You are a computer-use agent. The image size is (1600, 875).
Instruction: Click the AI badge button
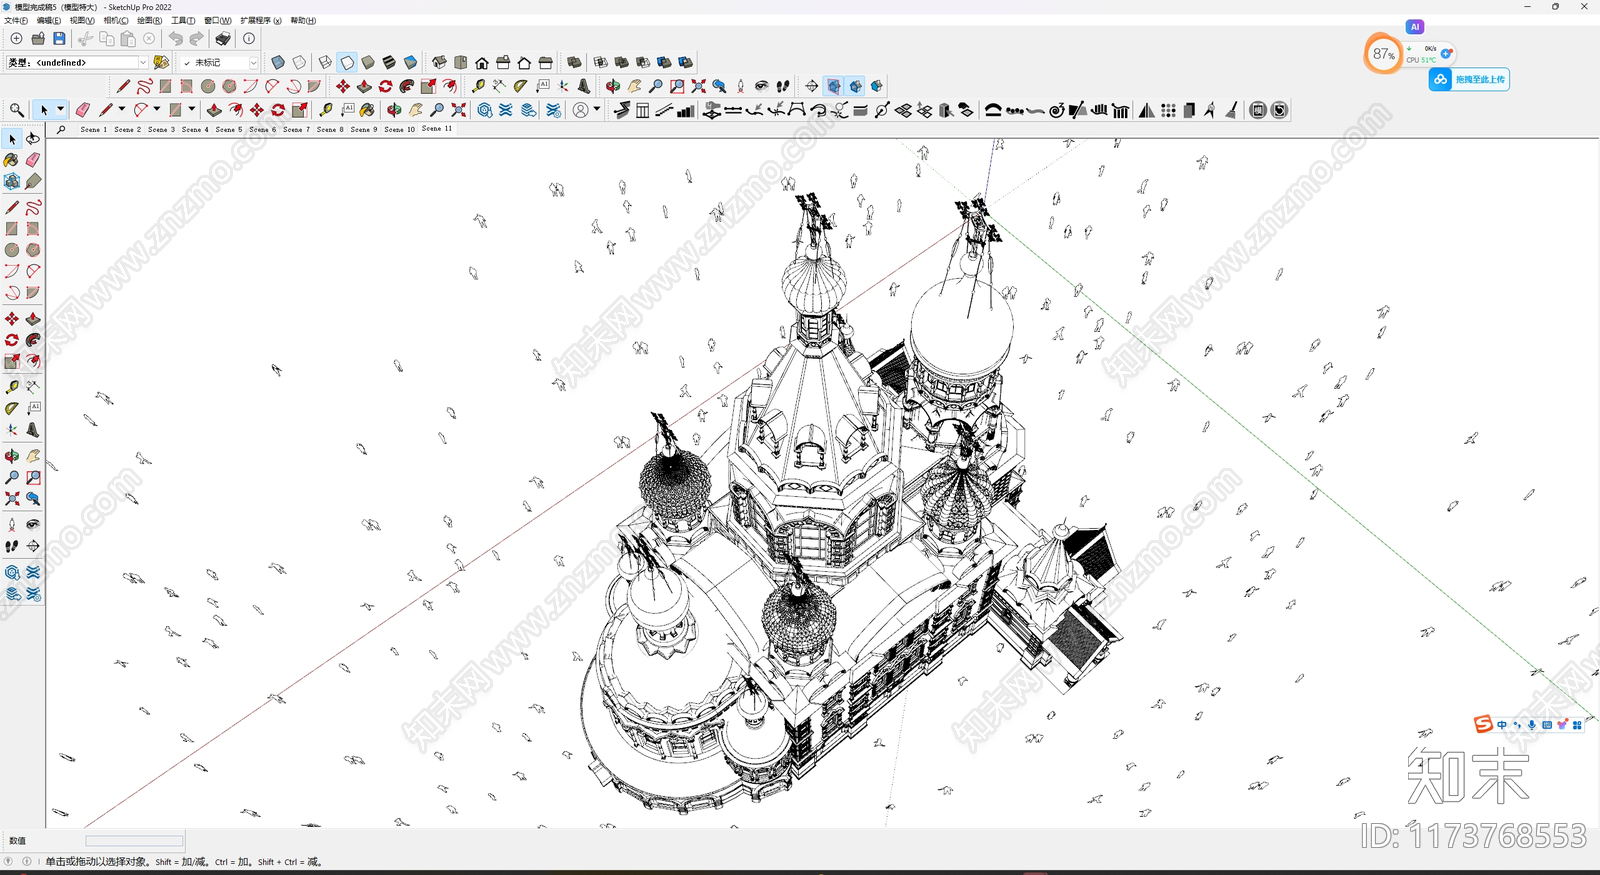click(x=1414, y=27)
